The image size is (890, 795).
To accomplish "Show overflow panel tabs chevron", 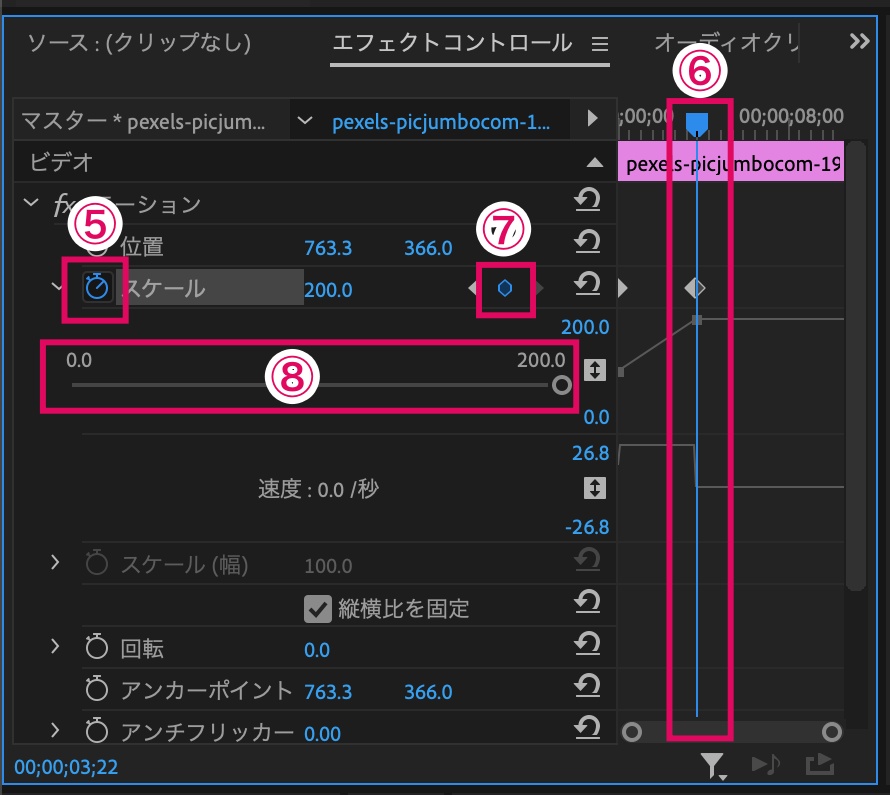I will (x=859, y=41).
